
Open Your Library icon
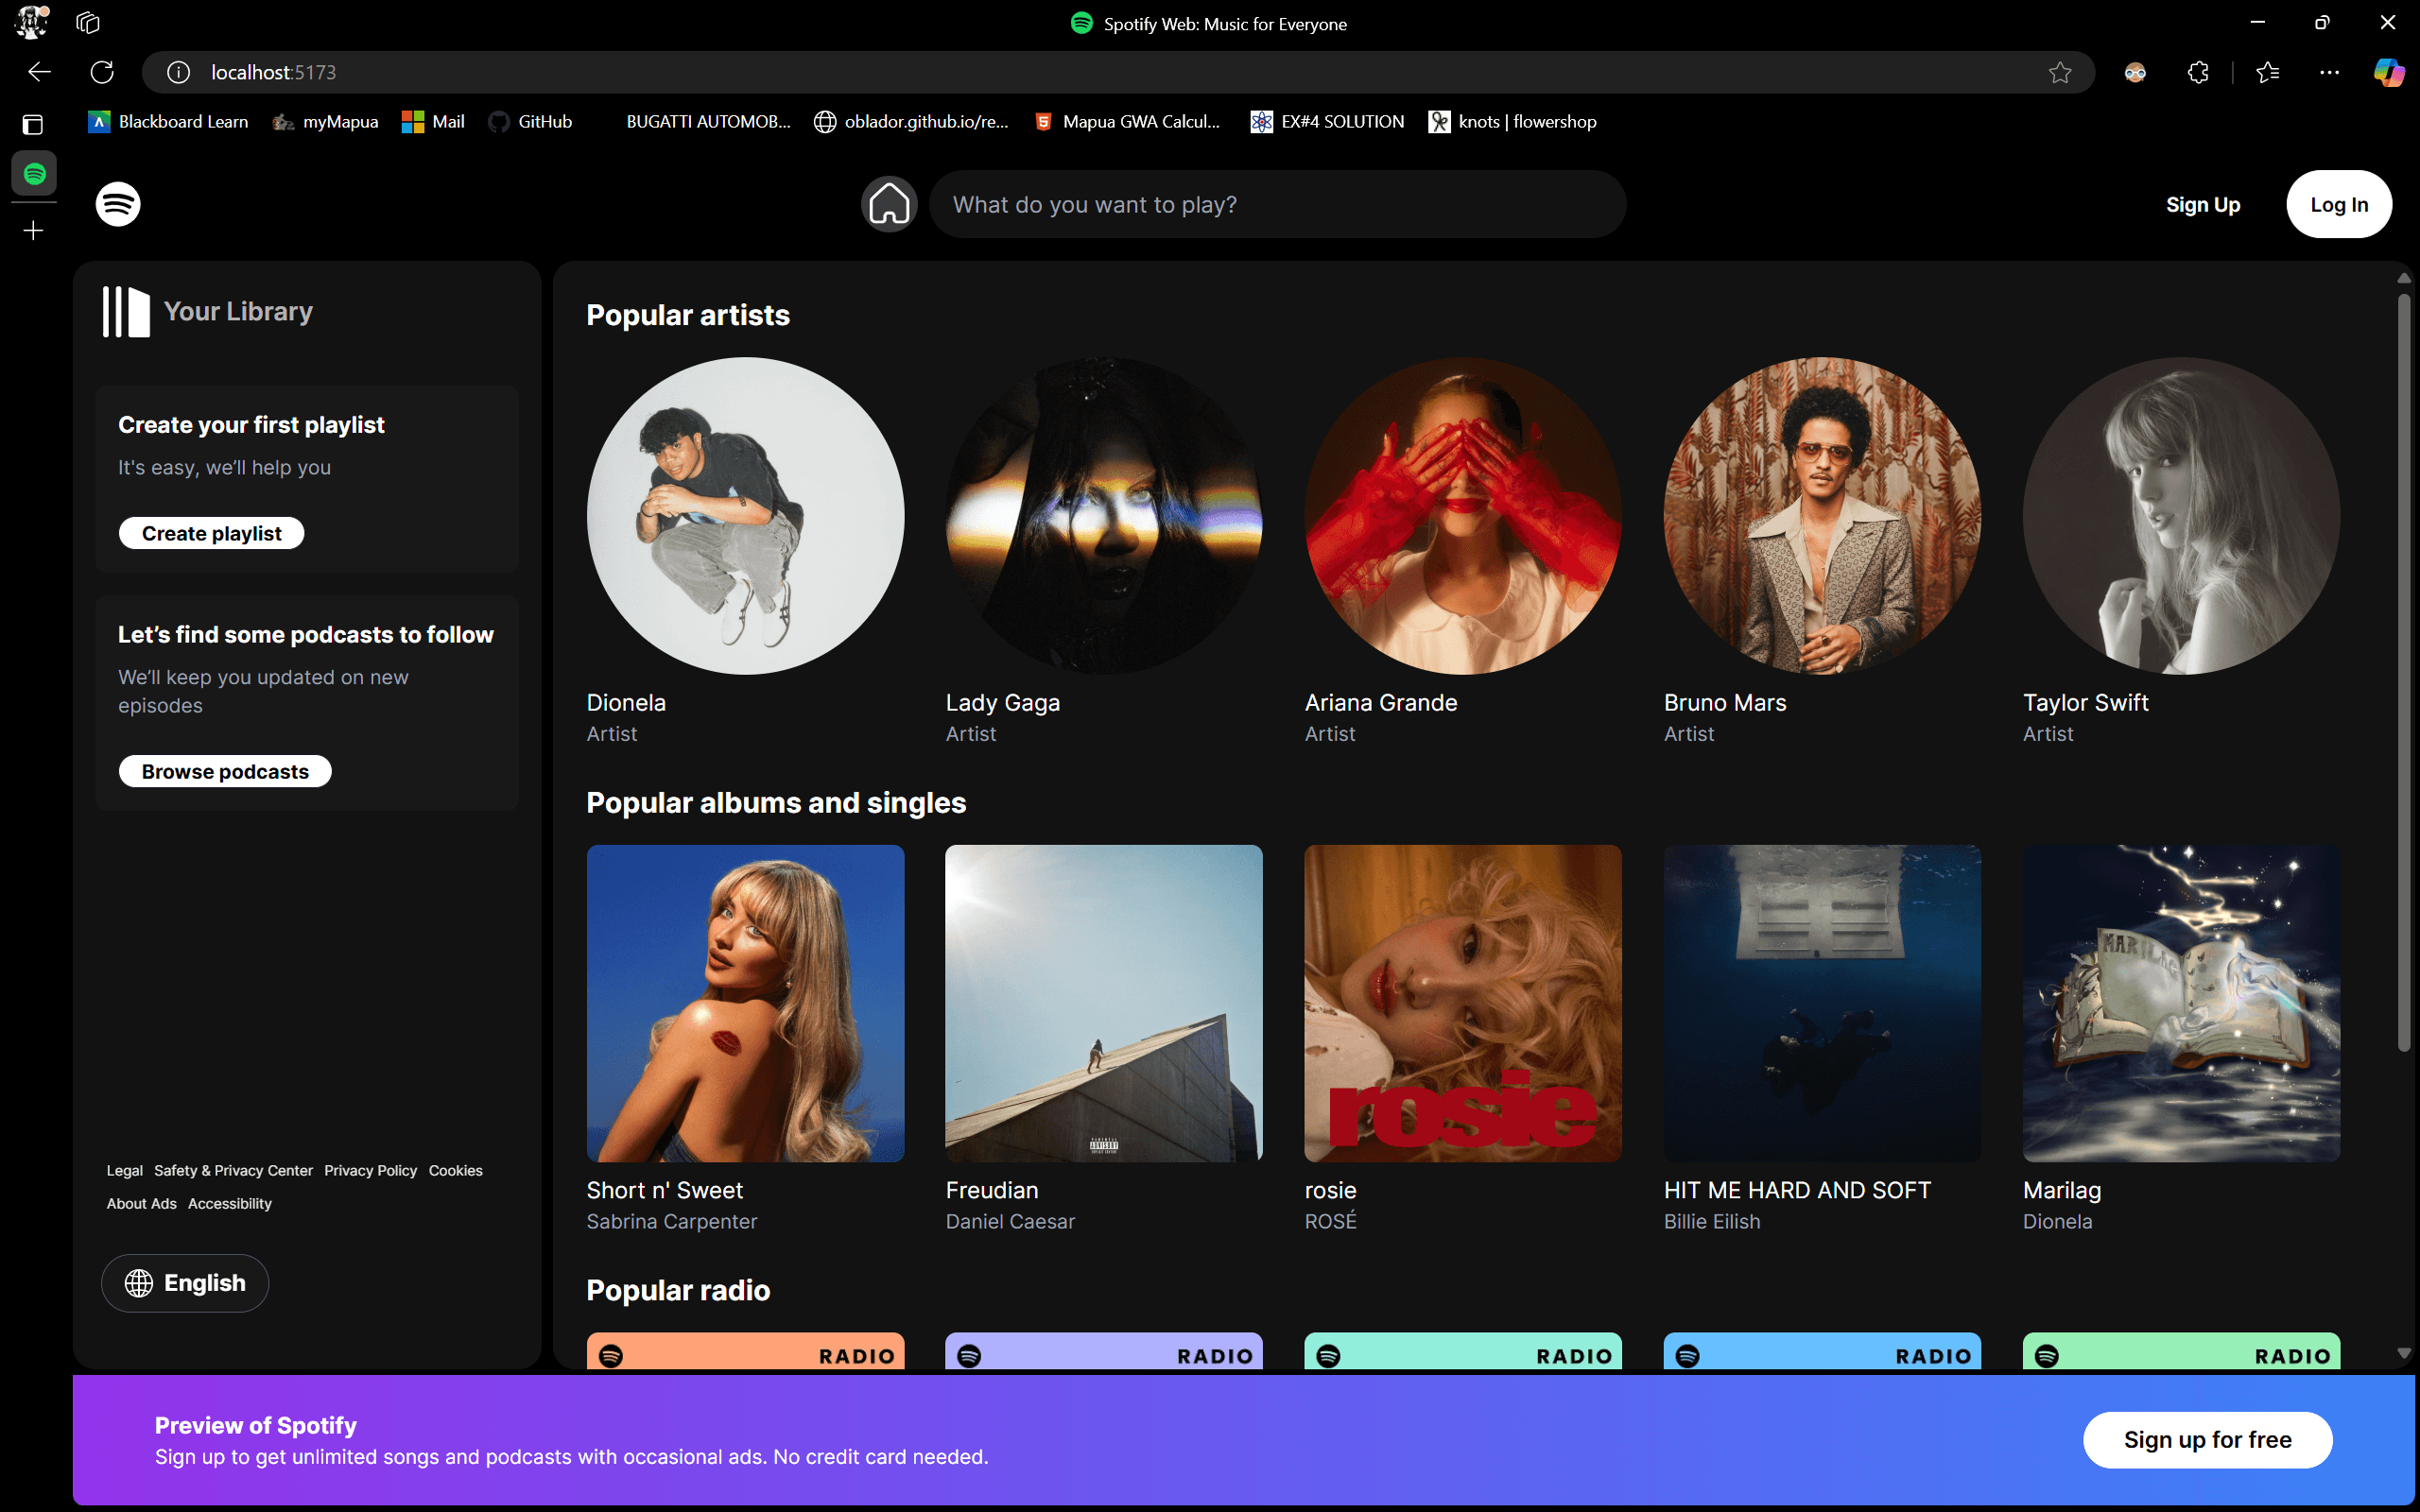[126, 311]
